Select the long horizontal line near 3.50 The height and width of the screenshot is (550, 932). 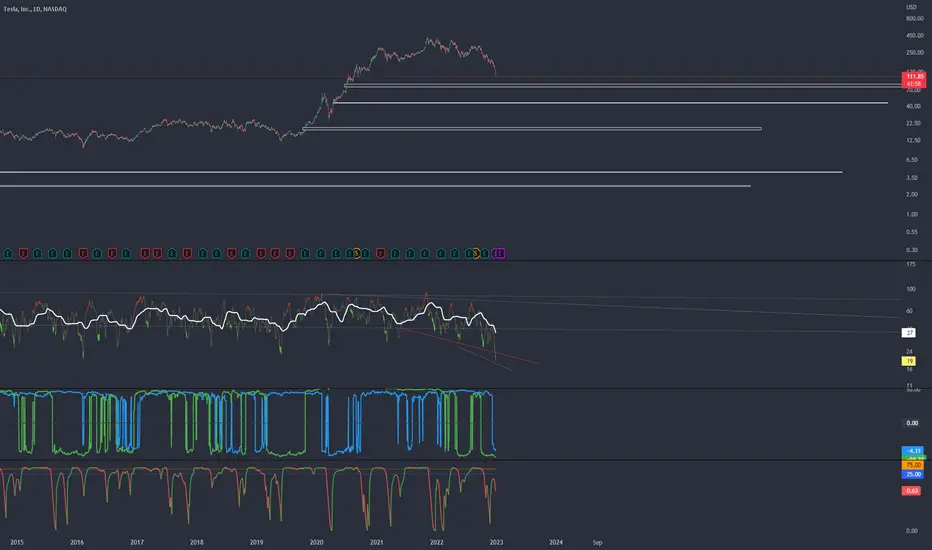click(421, 172)
